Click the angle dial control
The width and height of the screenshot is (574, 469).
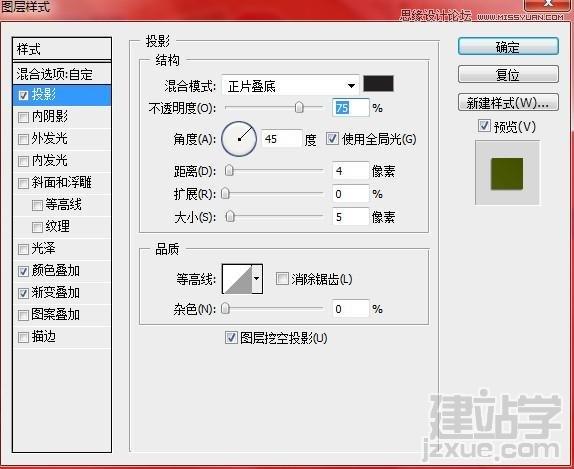[x=239, y=139]
